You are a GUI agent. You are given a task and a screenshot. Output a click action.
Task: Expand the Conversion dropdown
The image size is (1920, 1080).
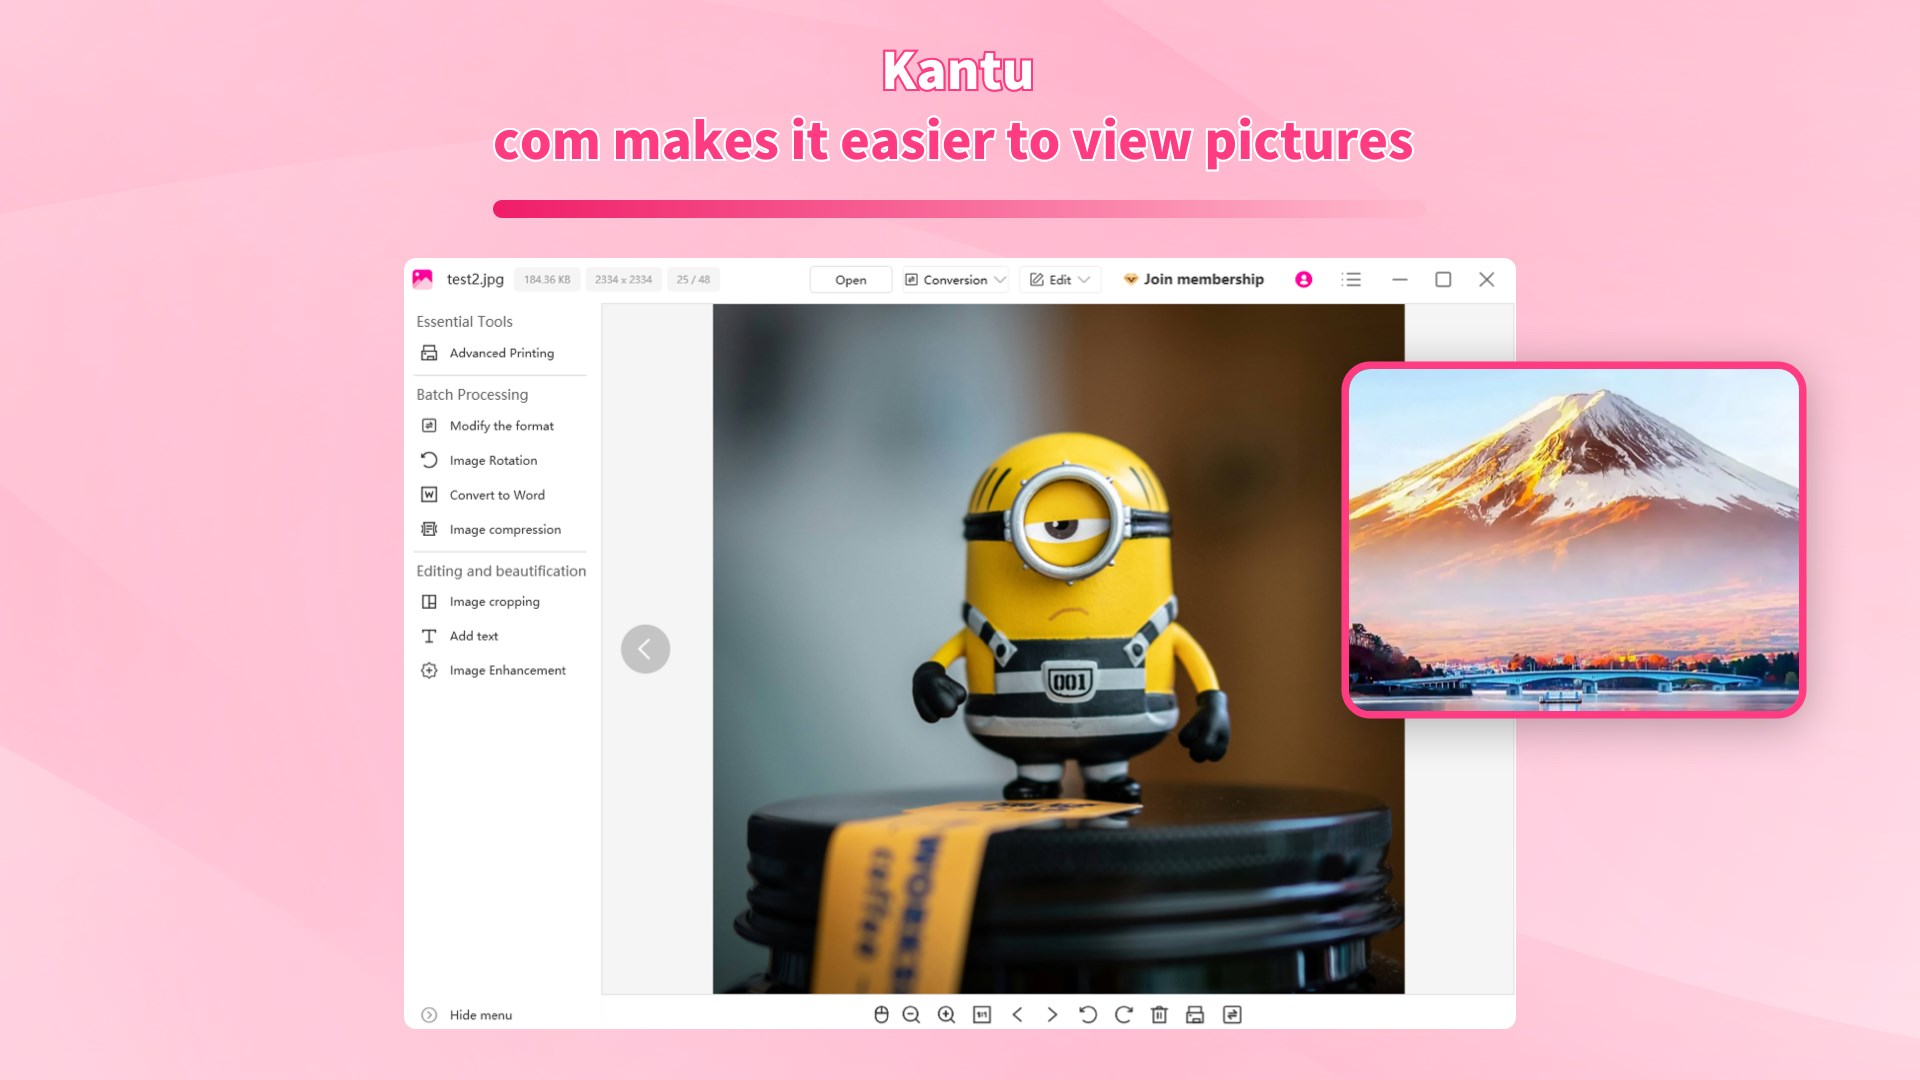pos(955,280)
